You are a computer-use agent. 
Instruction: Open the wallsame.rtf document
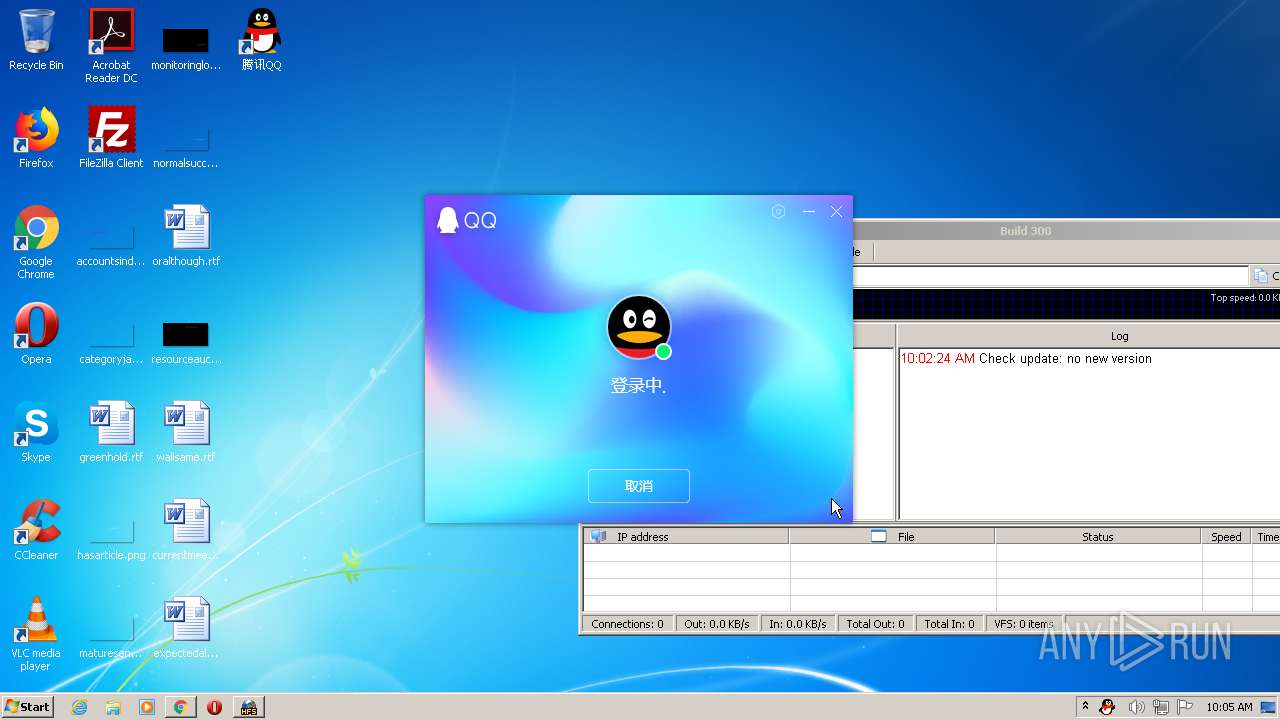[x=186, y=432]
